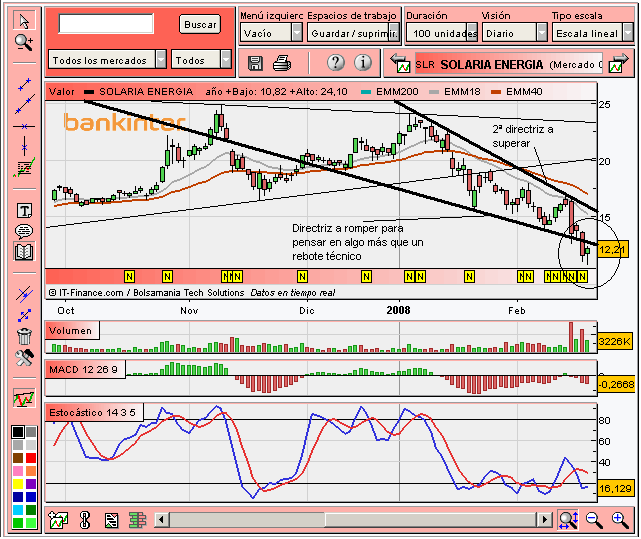The width and height of the screenshot is (641, 539).
Task: Click the 3226K volume value
Action: click(x=614, y=341)
